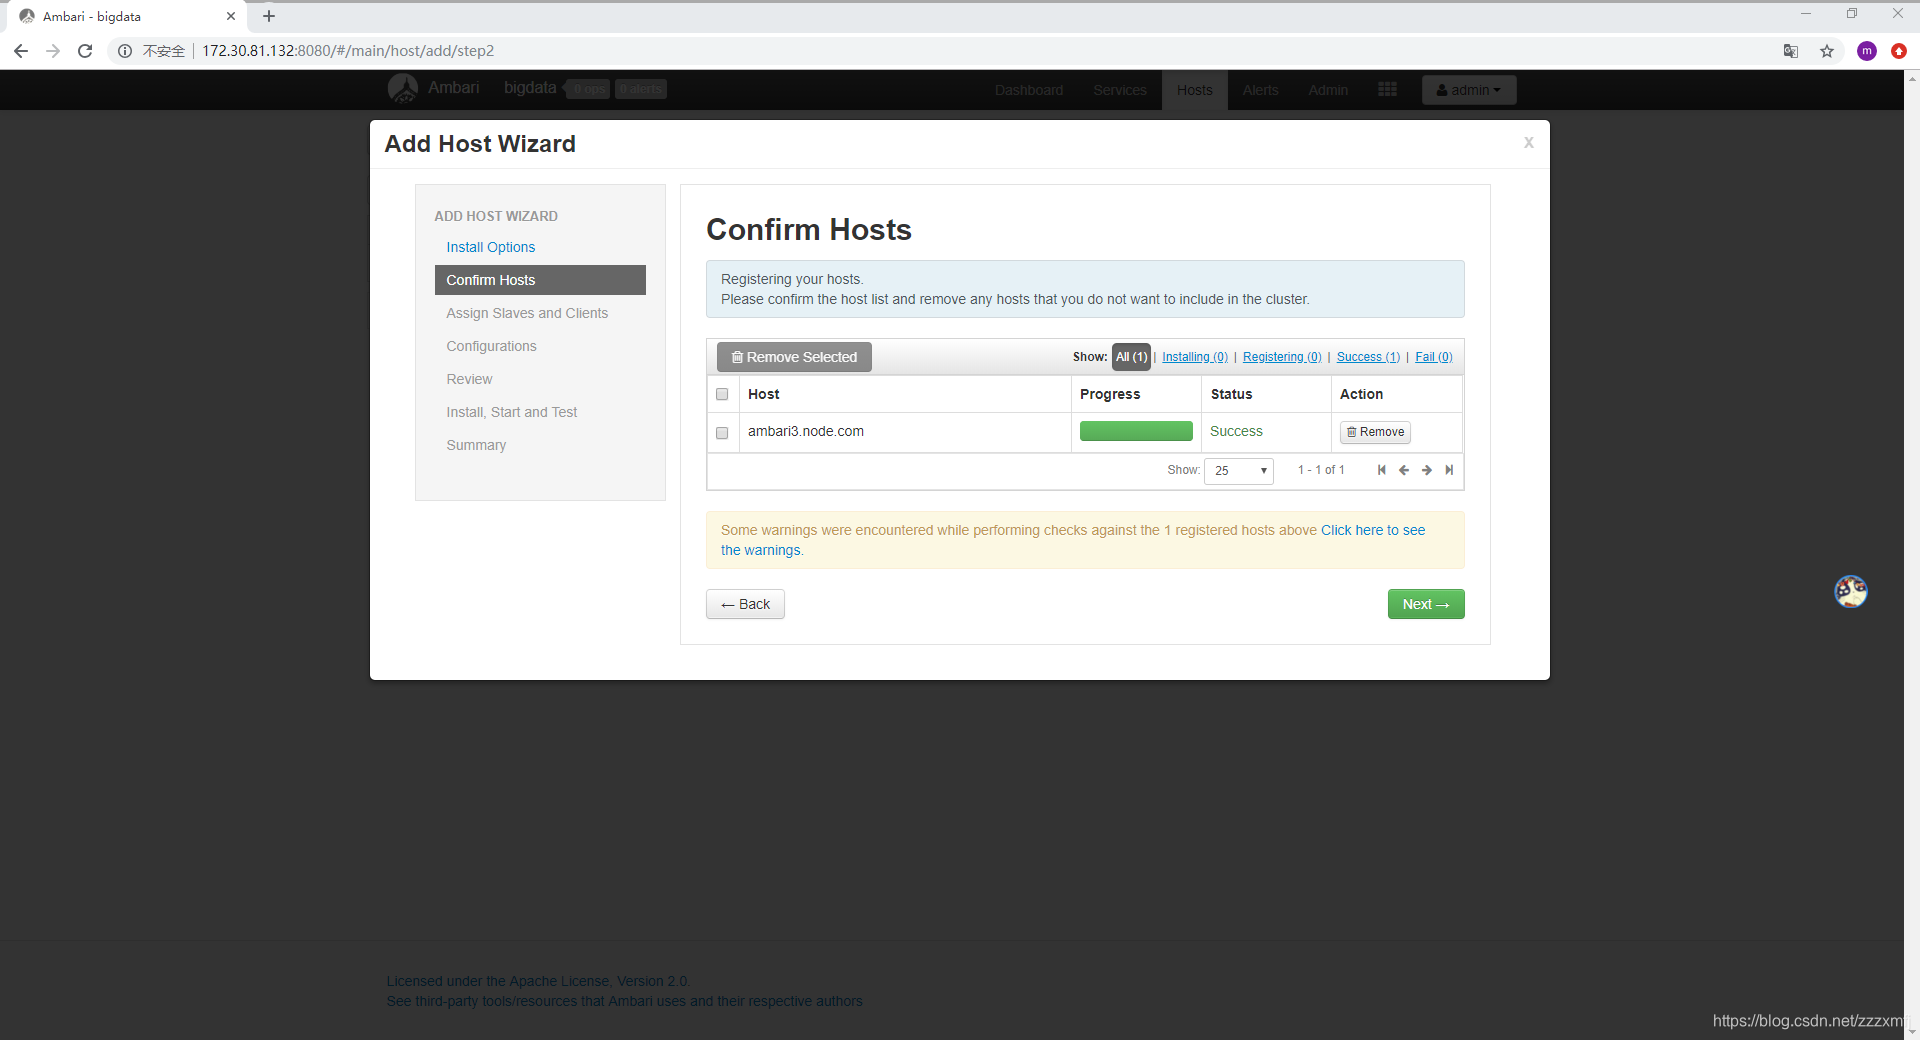Click the ops badge next to bigdata
The image size is (1920, 1040).
click(x=589, y=89)
